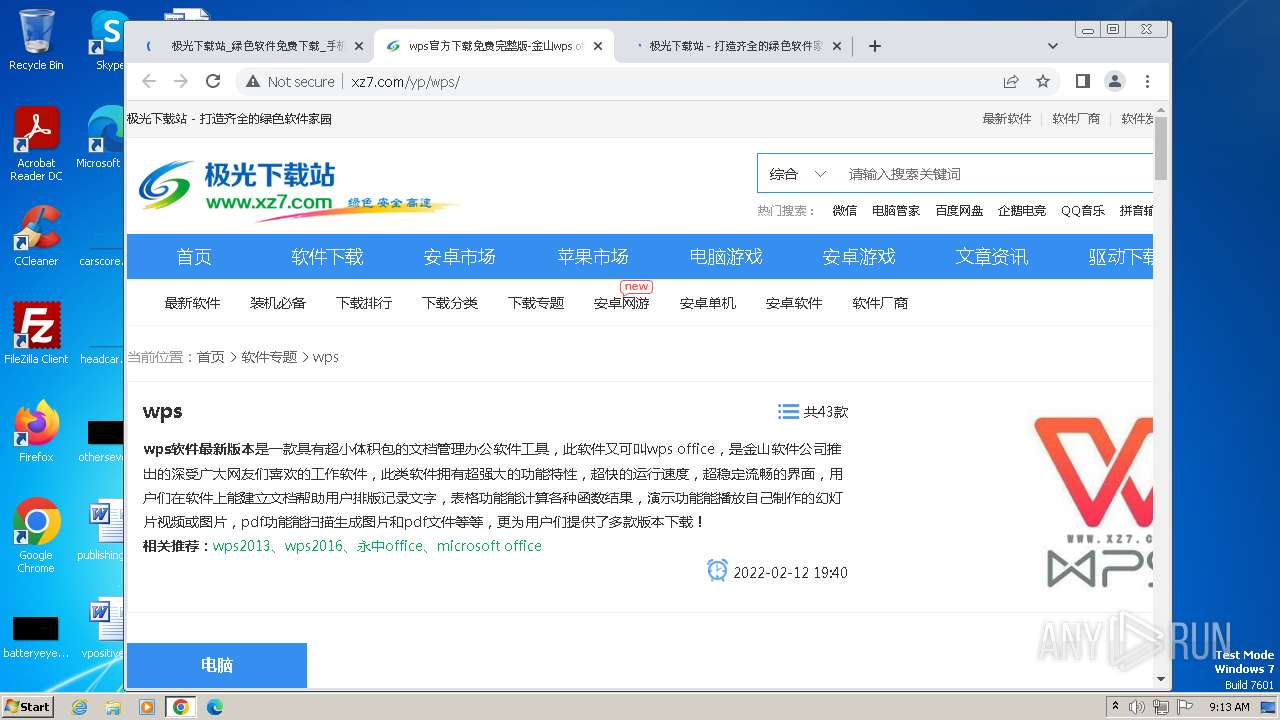Image resolution: width=1280 pixels, height=720 pixels.
Task: Open Microsoft Edge from the taskbar
Action: pyautogui.click(x=214, y=707)
